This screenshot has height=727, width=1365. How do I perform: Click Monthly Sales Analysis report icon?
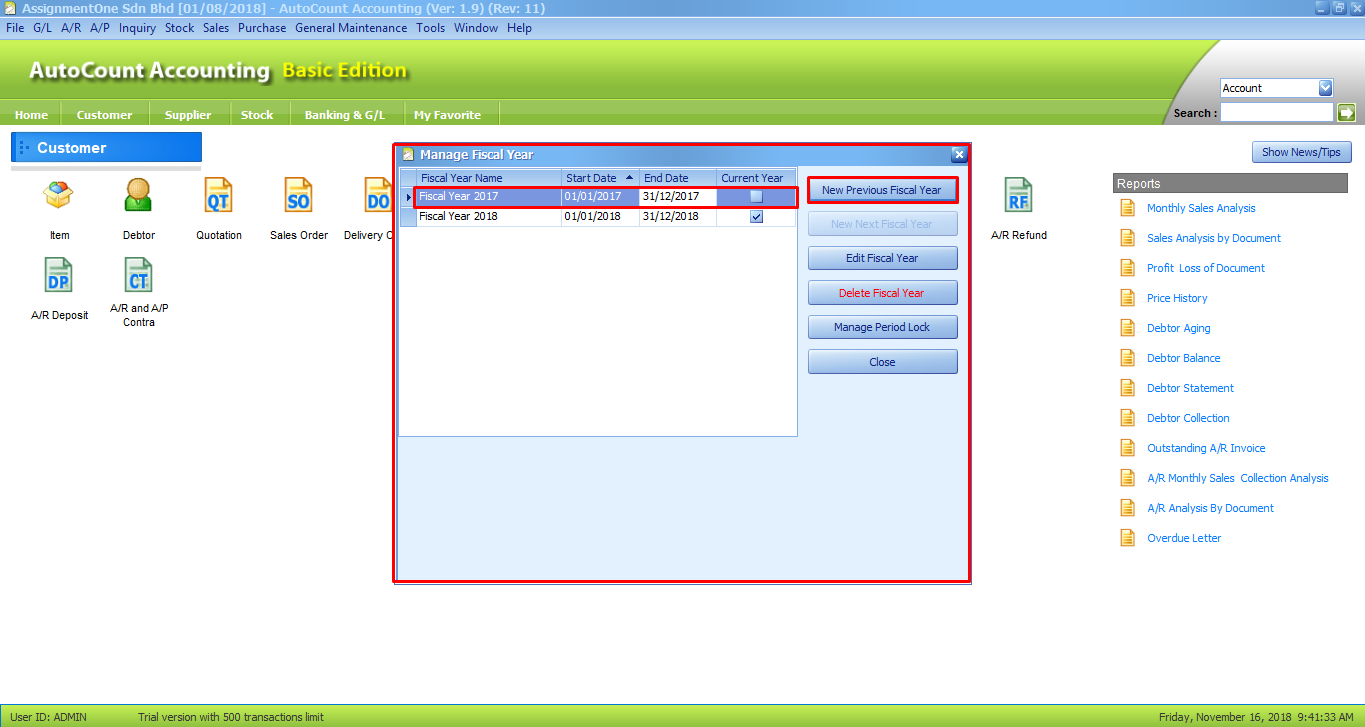point(1128,208)
